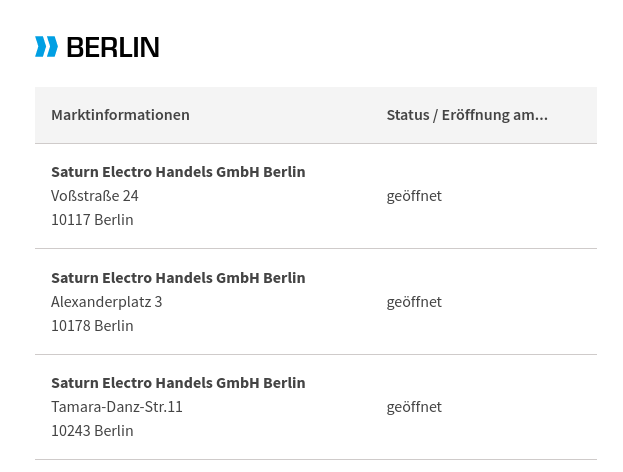Image resolution: width=623 pixels, height=472 pixels.
Task: Click the divider line below 10243 Berlin
Action: 316,460
